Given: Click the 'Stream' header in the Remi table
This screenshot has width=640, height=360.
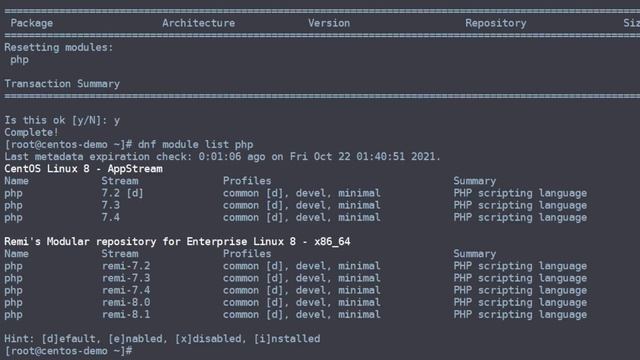Looking at the screenshot, I should (x=120, y=254).
